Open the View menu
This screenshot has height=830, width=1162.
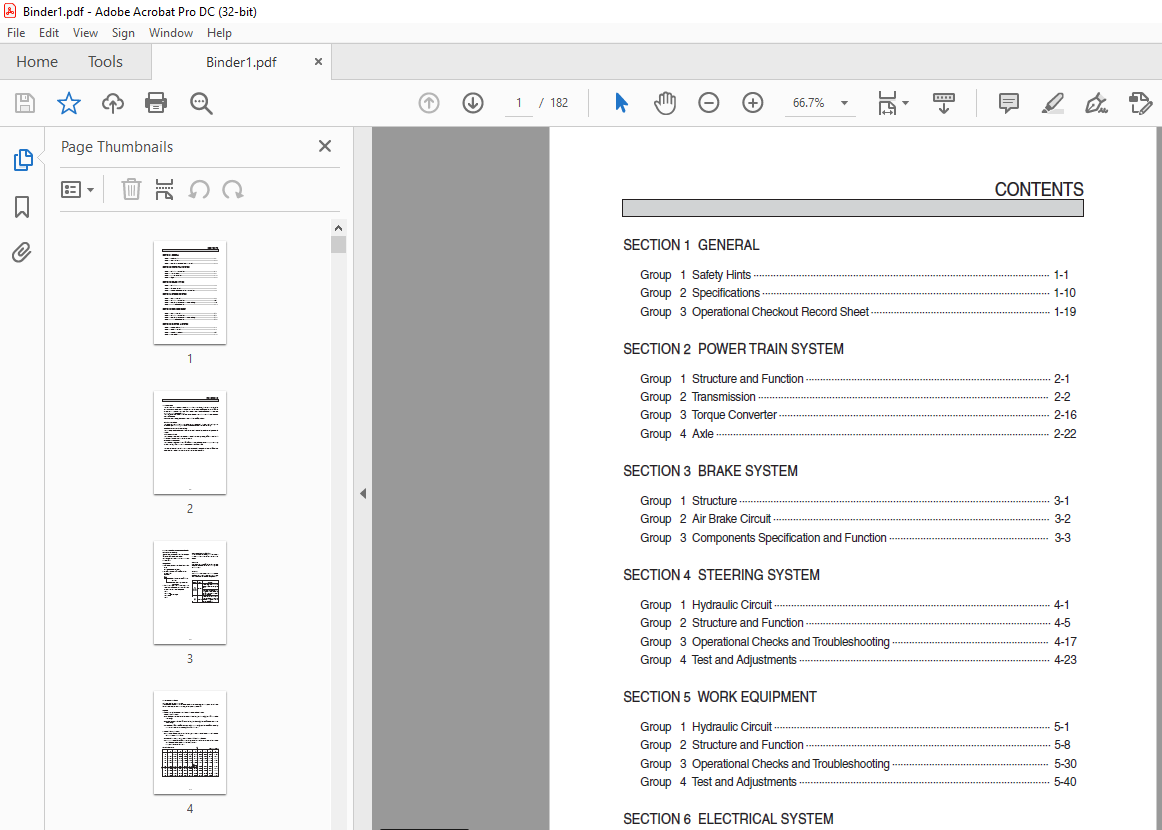85,33
